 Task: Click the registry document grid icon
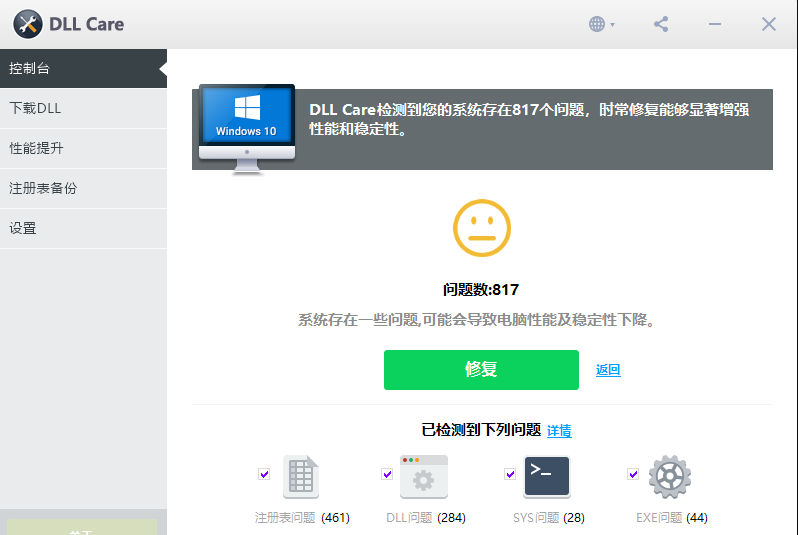(x=301, y=476)
